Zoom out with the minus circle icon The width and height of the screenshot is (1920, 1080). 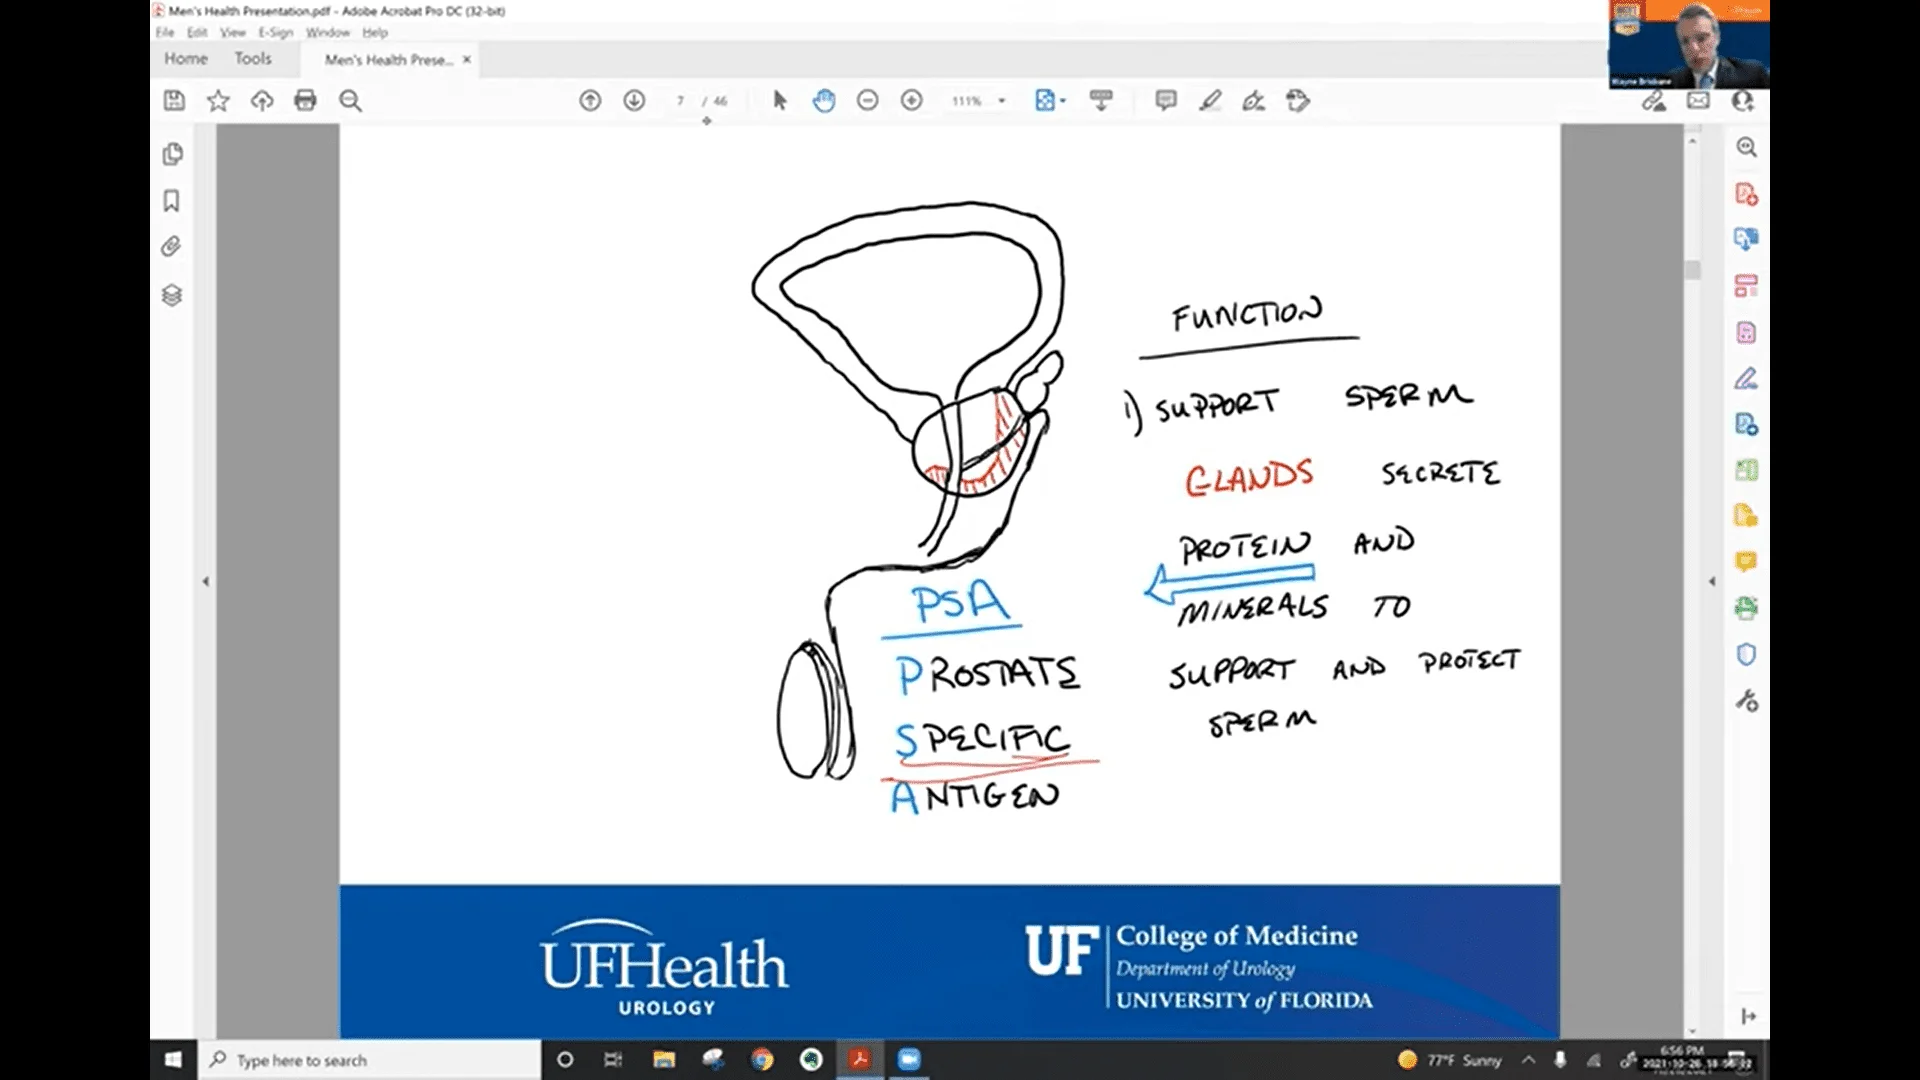pyautogui.click(x=868, y=100)
